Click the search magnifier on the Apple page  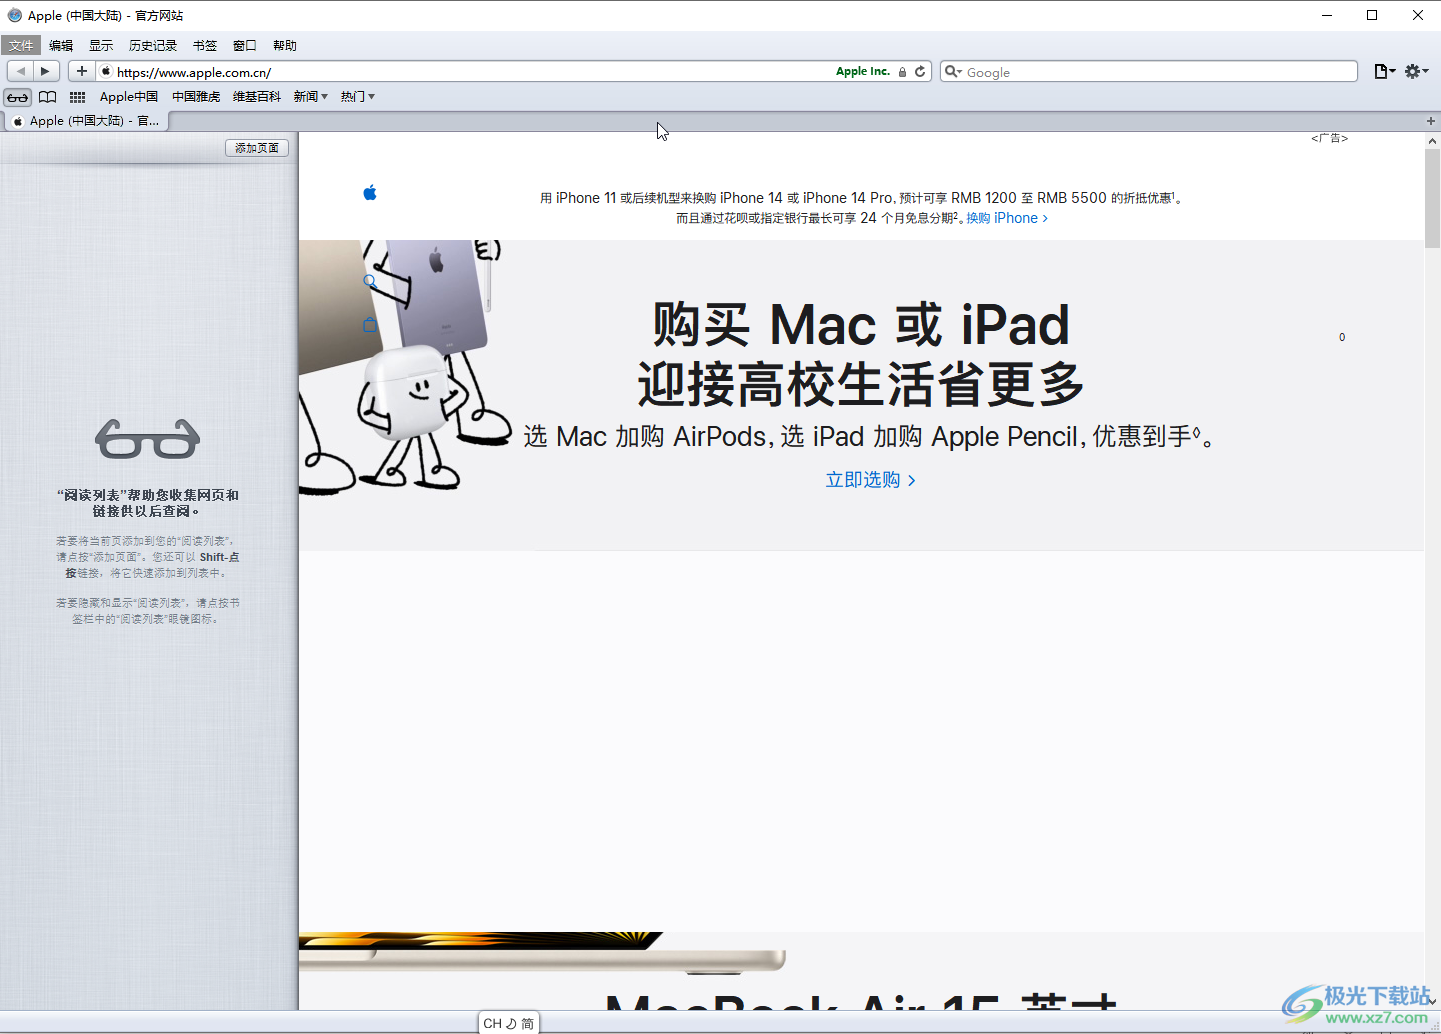tap(370, 281)
